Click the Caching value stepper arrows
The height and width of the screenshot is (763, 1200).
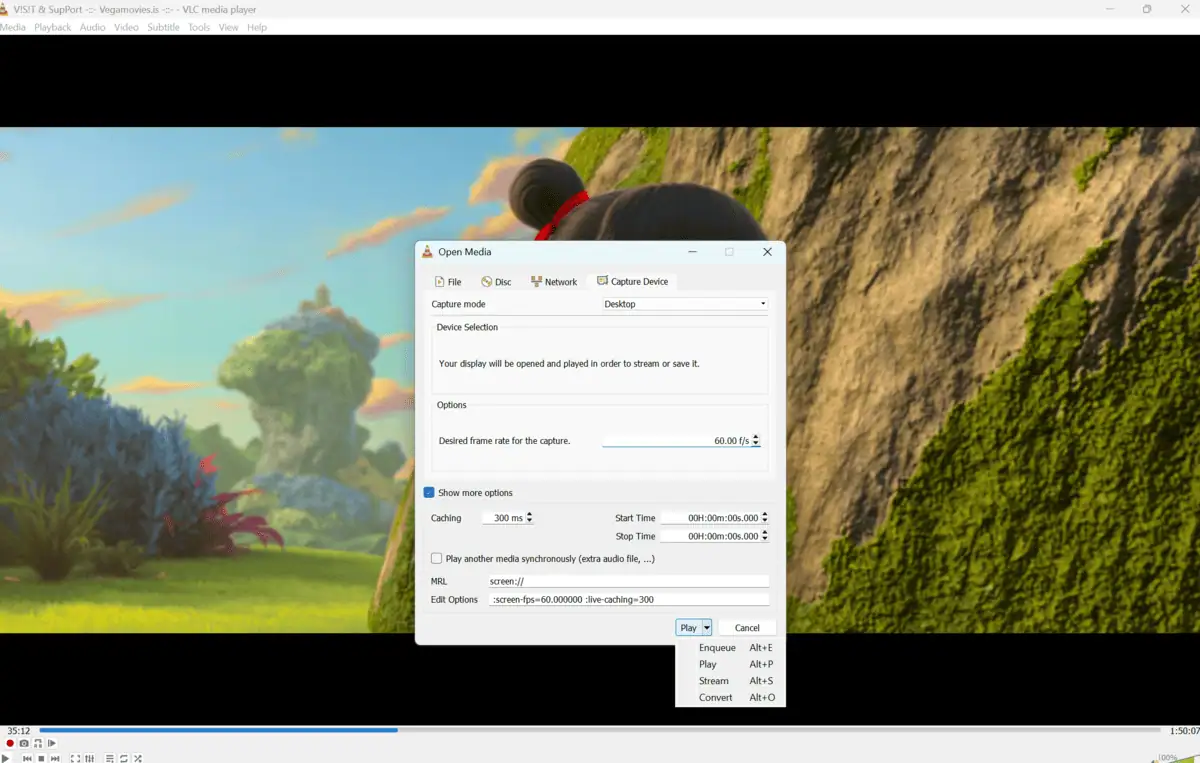tap(530, 518)
